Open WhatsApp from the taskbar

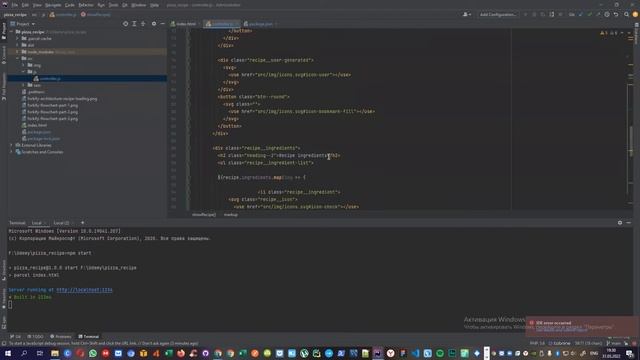pyautogui.click(x=93, y=353)
